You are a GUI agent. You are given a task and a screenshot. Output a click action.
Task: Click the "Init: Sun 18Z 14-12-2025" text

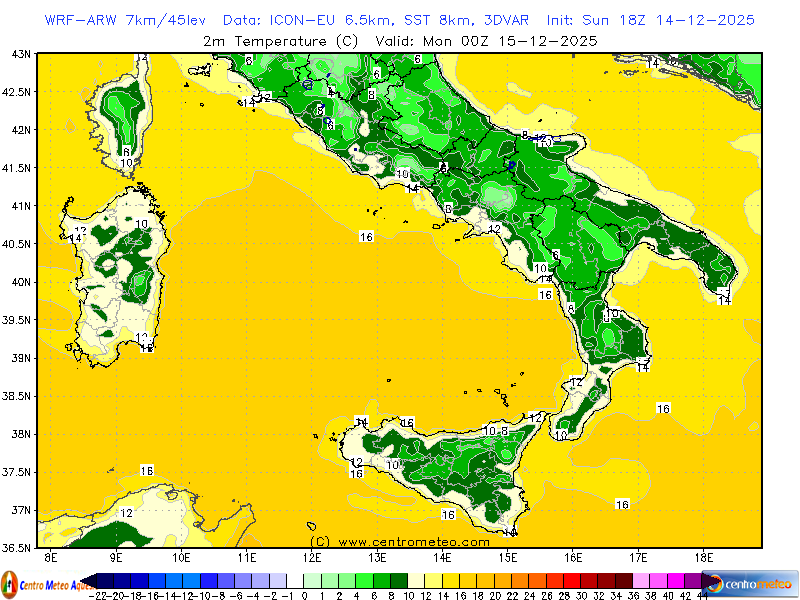[651, 20]
